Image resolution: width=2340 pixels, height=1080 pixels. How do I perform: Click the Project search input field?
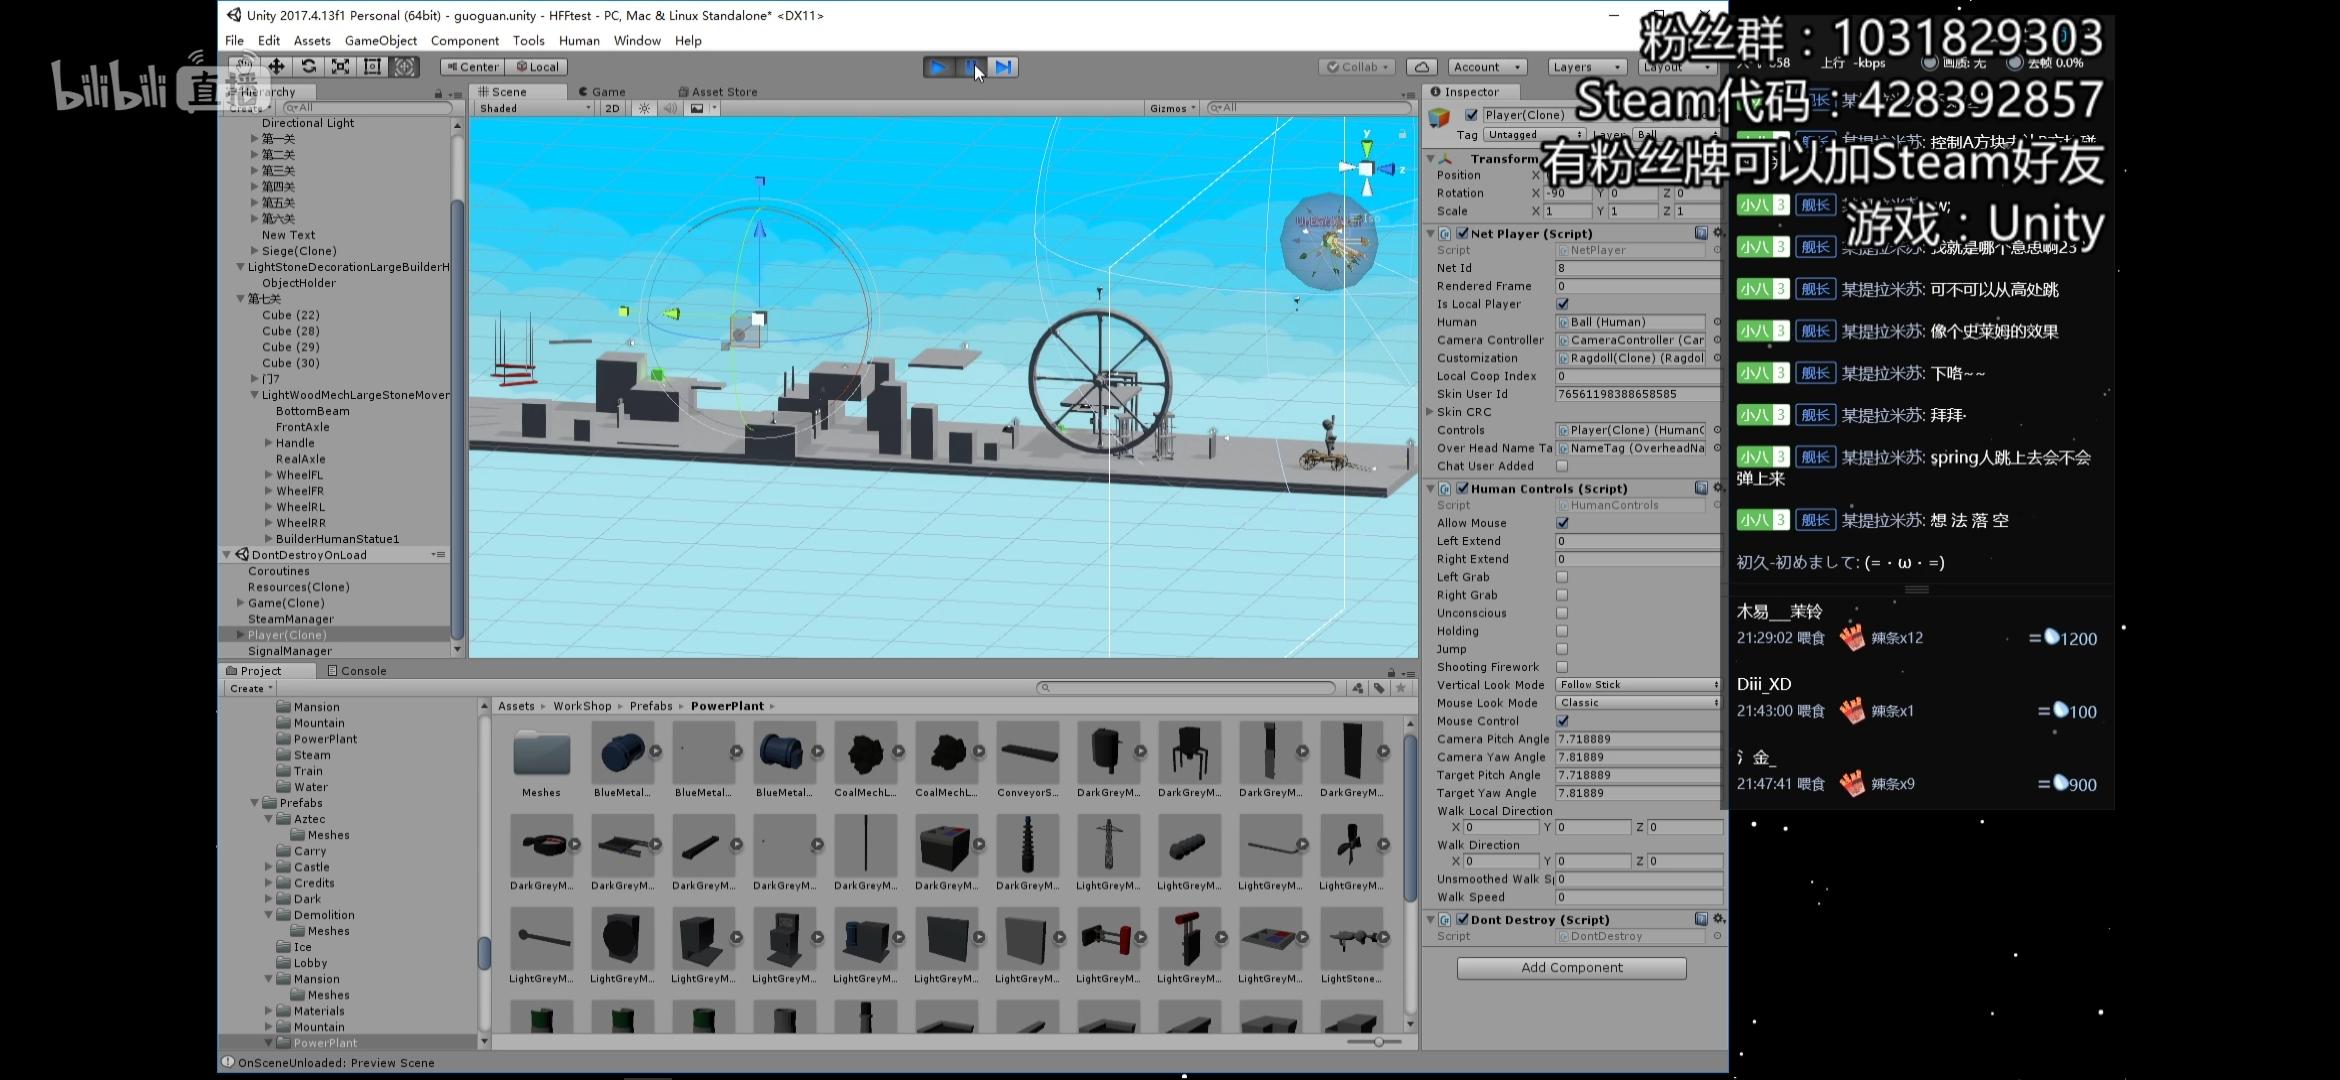tap(1186, 688)
